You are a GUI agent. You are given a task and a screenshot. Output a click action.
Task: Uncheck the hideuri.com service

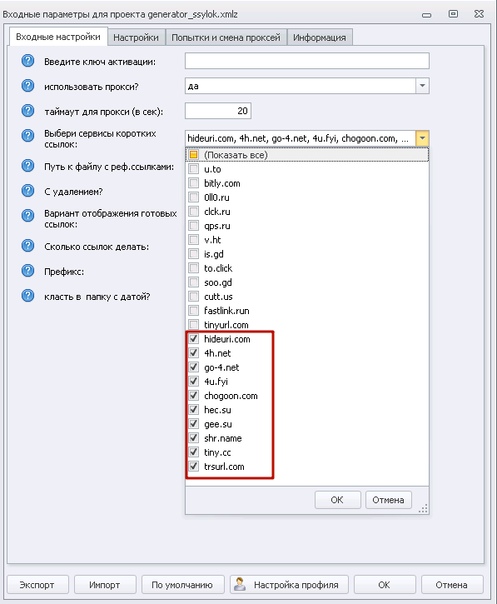click(x=193, y=339)
